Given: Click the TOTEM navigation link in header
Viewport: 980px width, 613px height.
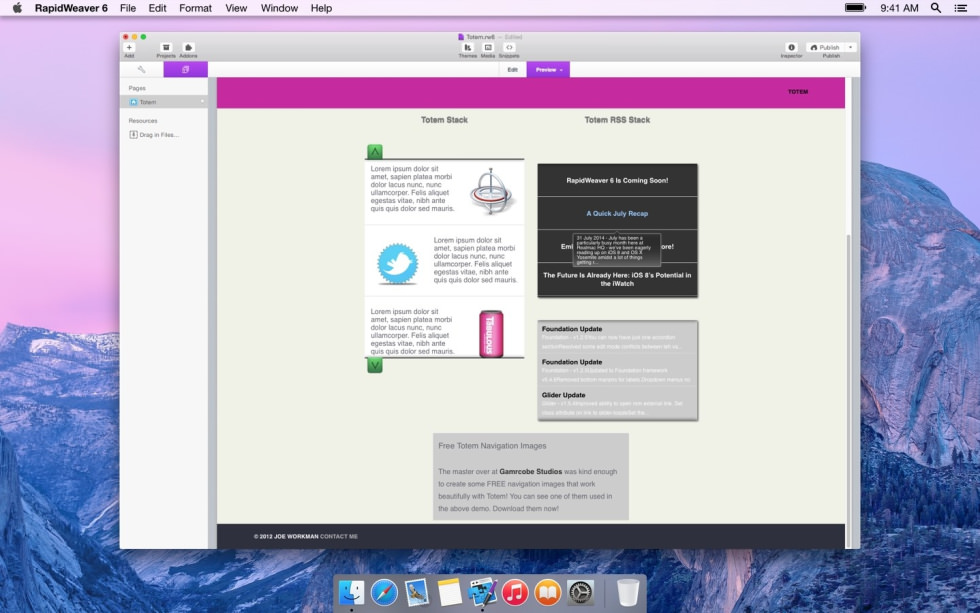Looking at the screenshot, I should [x=798, y=92].
